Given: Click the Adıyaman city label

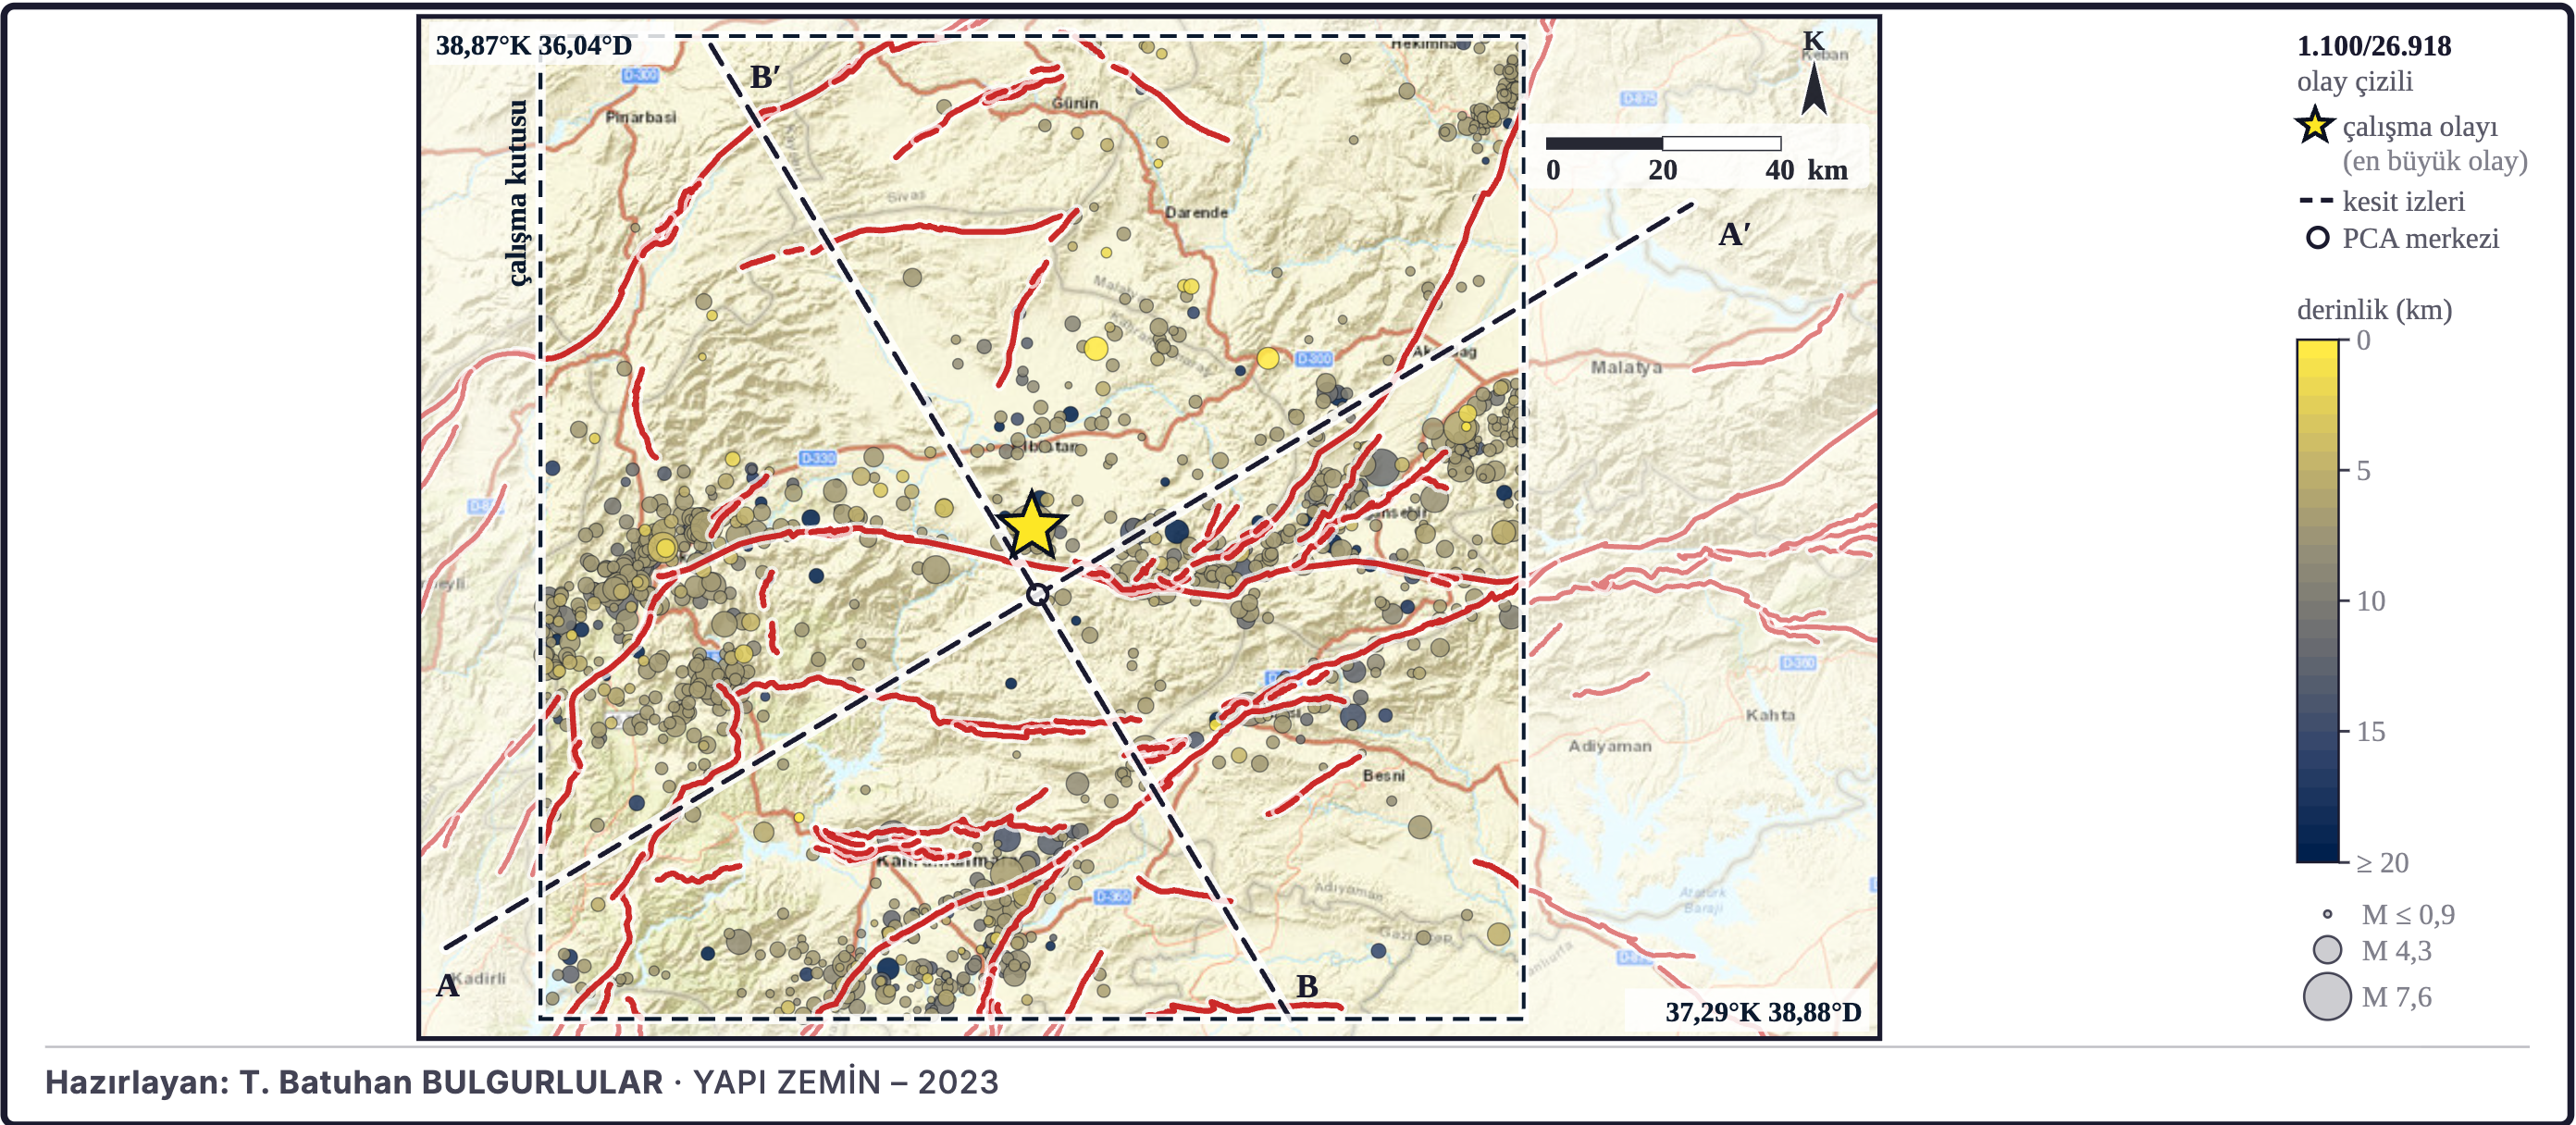Looking at the screenshot, I should pyautogui.click(x=1609, y=746).
